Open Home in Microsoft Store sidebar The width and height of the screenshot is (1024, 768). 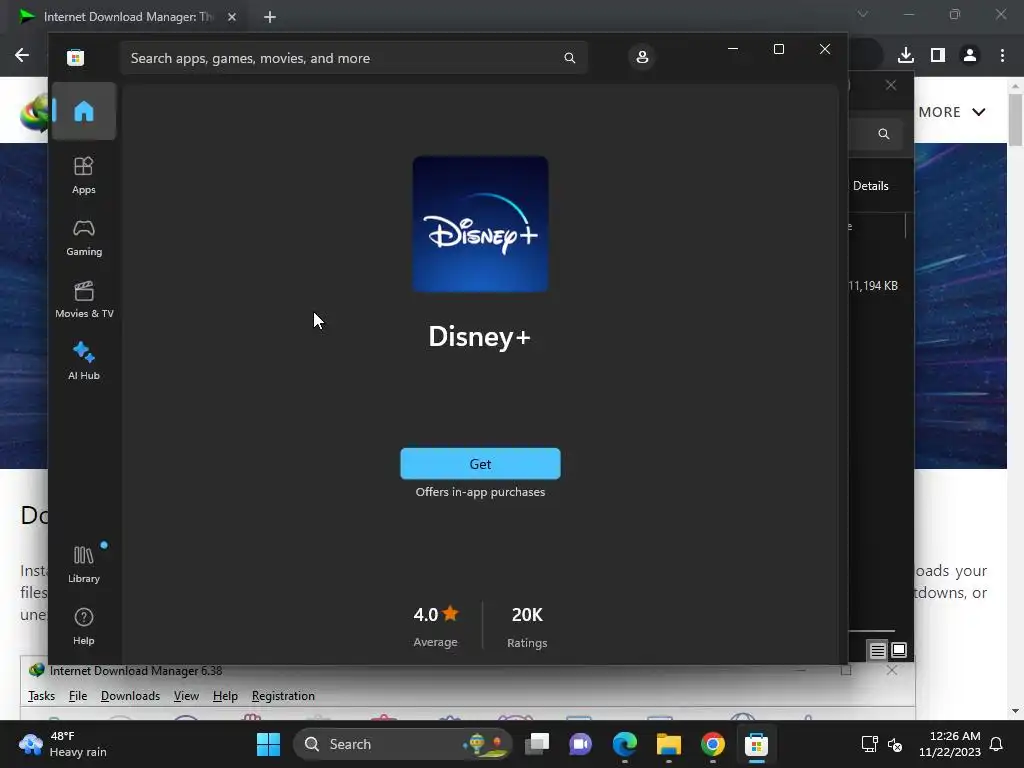click(84, 111)
